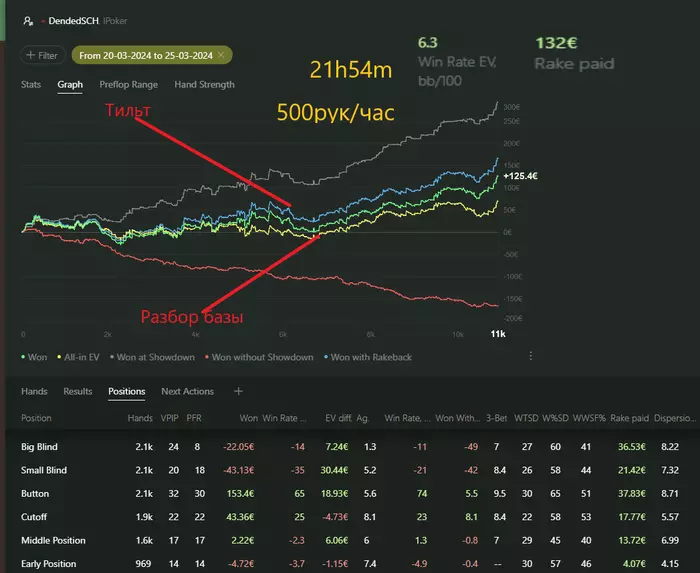Select the Positions tab

coord(127,391)
